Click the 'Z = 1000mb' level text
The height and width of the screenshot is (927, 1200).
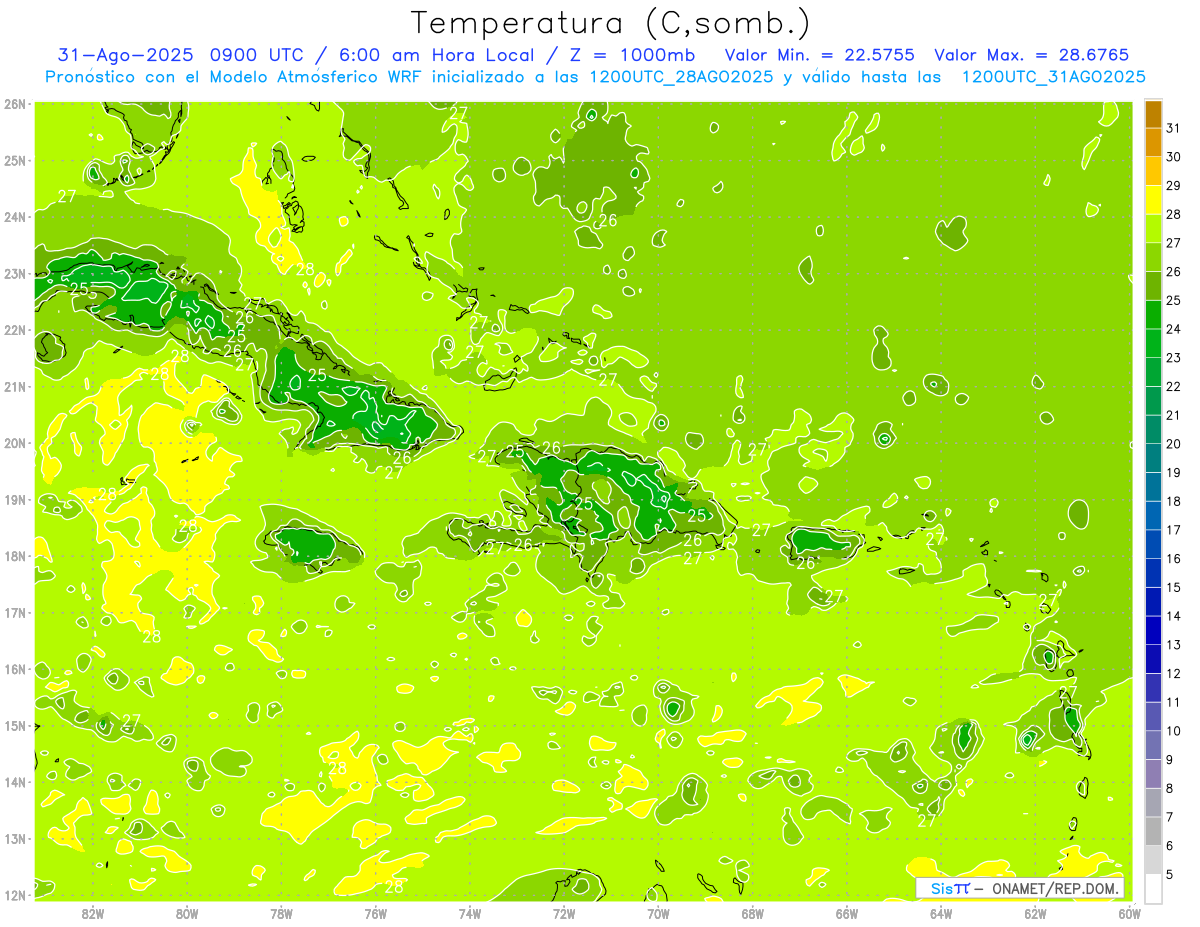(x=631, y=55)
